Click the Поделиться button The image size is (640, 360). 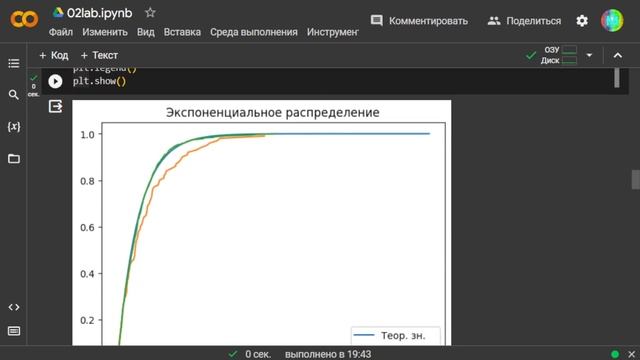524,21
